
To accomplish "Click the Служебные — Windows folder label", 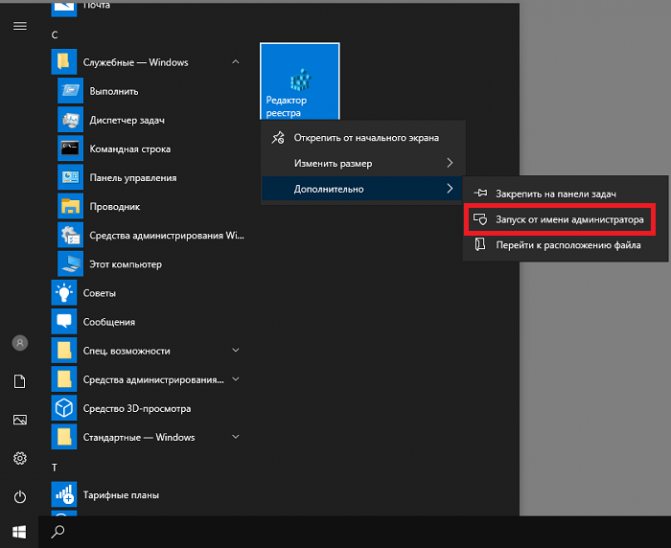I will 135,62.
